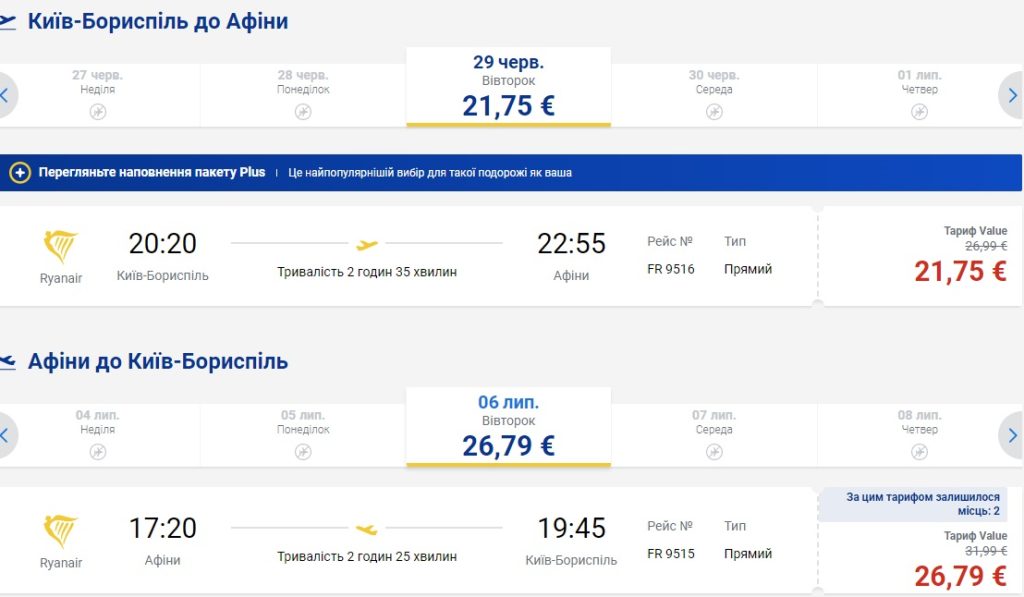Choose the 21,75 € Value fare
Screen dimensions: 1024x597
click(959, 270)
